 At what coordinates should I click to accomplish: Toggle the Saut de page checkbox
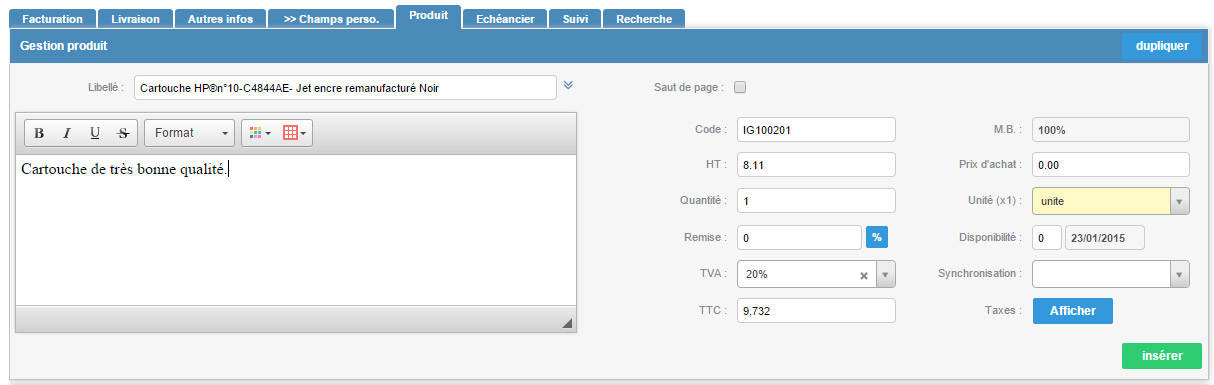point(740,87)
